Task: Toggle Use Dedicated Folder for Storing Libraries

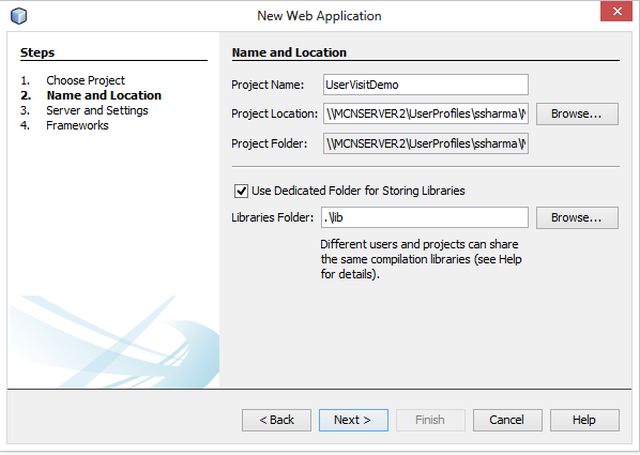Action: tap(240, 190)
